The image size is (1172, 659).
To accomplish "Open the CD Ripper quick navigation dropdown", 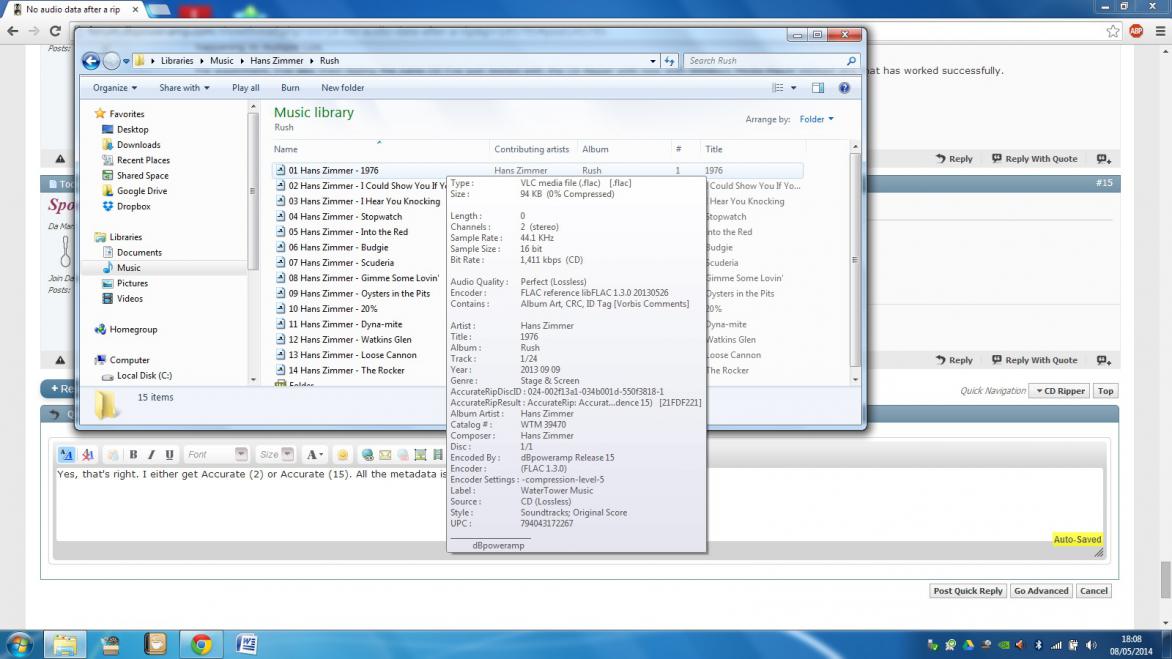I will point(1060,391).
